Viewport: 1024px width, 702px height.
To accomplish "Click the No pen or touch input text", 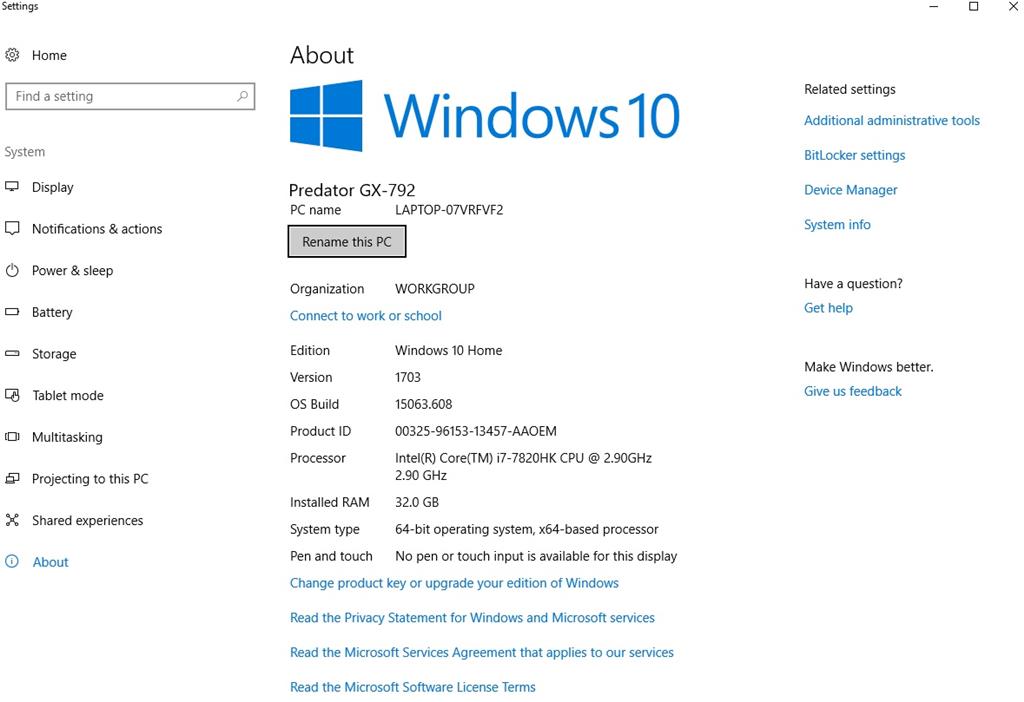I will pyautogui.click(x=536, y=556).
